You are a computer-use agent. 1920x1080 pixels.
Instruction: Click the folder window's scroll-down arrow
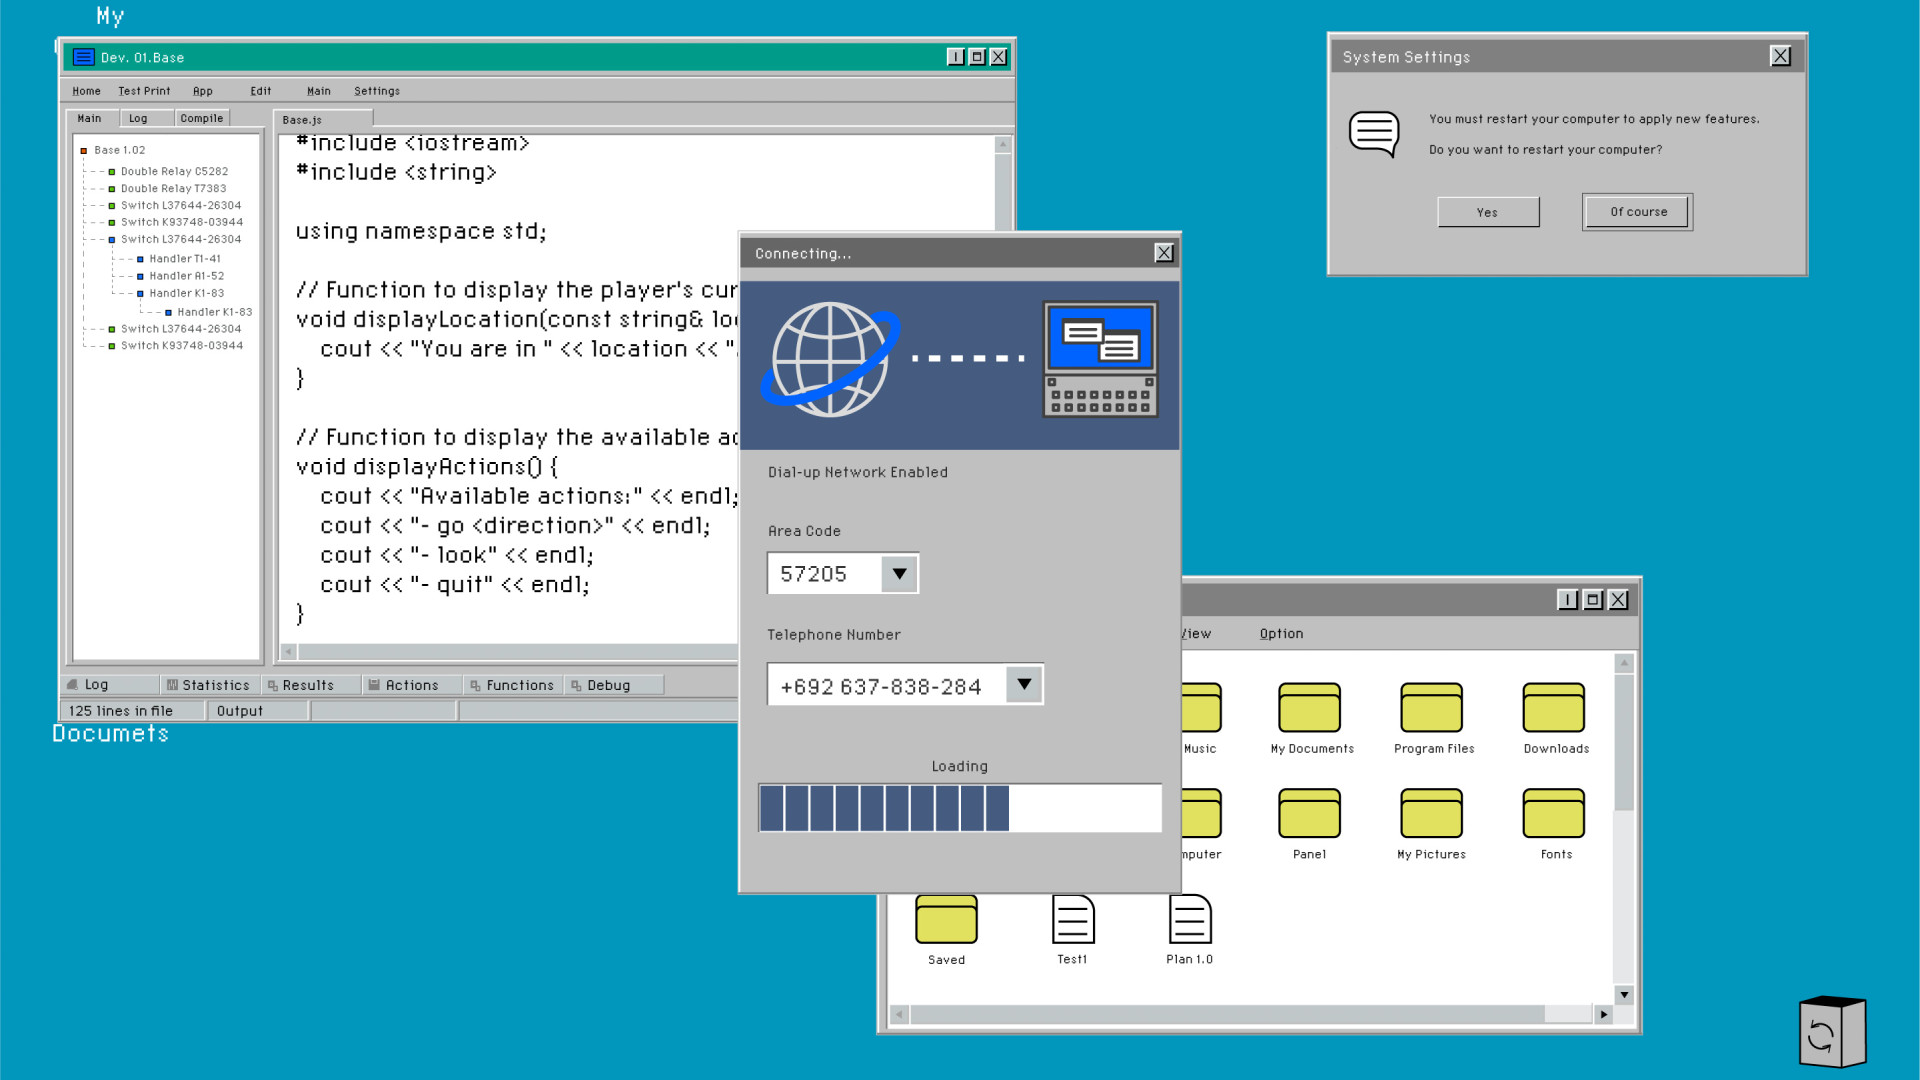point(1624,994)
